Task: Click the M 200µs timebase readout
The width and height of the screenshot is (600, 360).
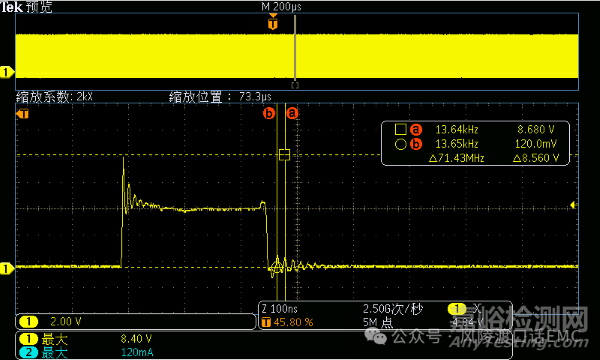Action: click(281, 6)
